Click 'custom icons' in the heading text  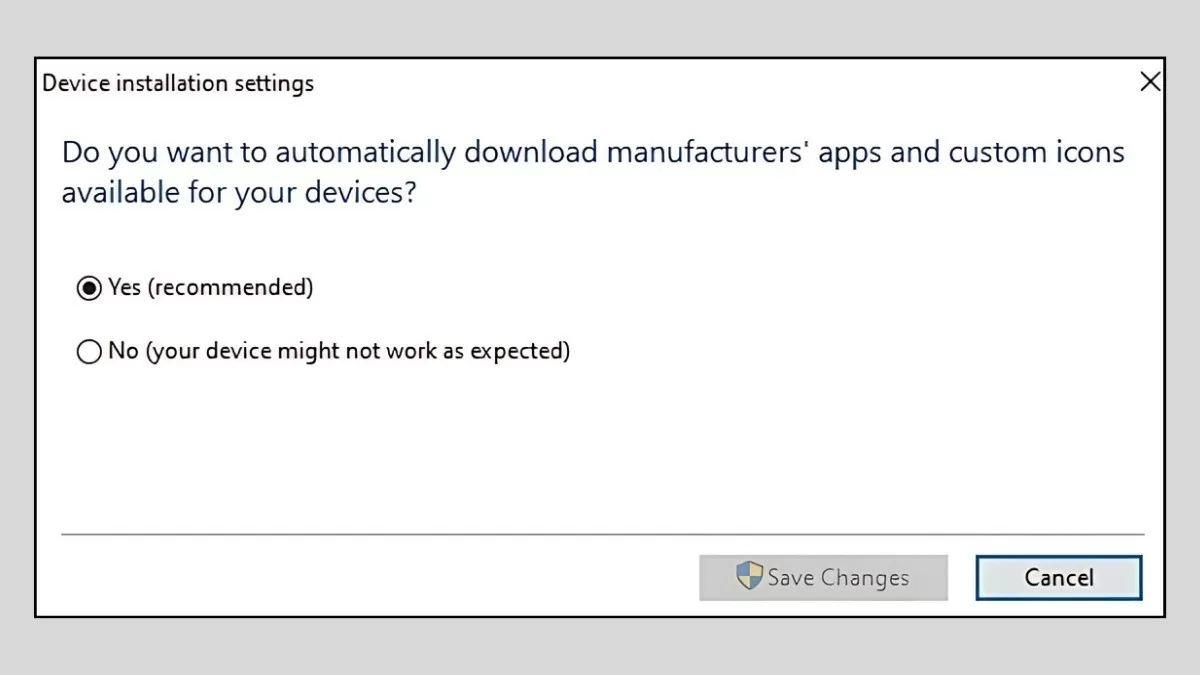pyautogui.click(x=1036, y=153)
